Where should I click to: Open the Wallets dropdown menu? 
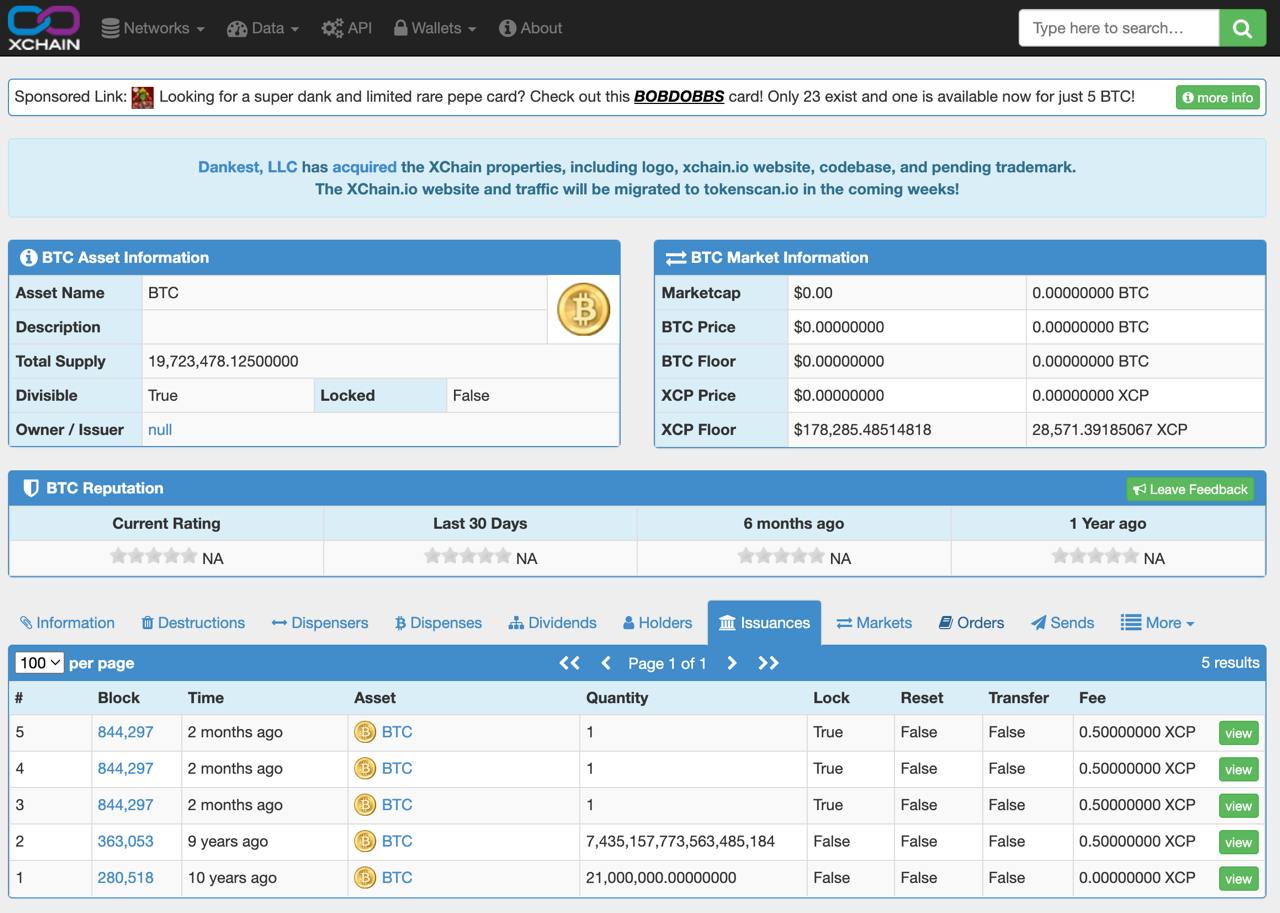435,28
